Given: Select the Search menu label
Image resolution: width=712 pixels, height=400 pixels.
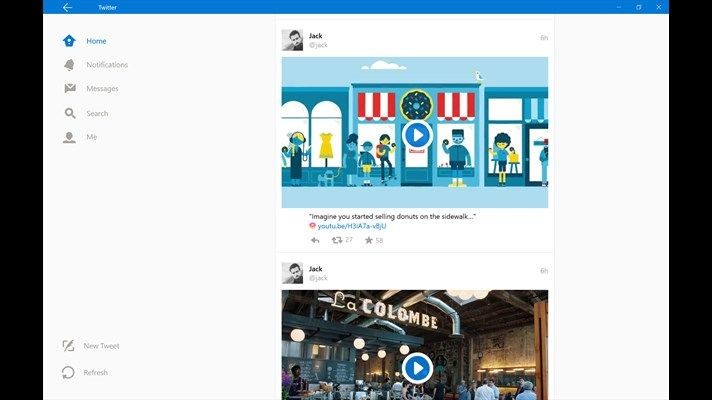Looking at the screenshot, I should click(97, 114).
